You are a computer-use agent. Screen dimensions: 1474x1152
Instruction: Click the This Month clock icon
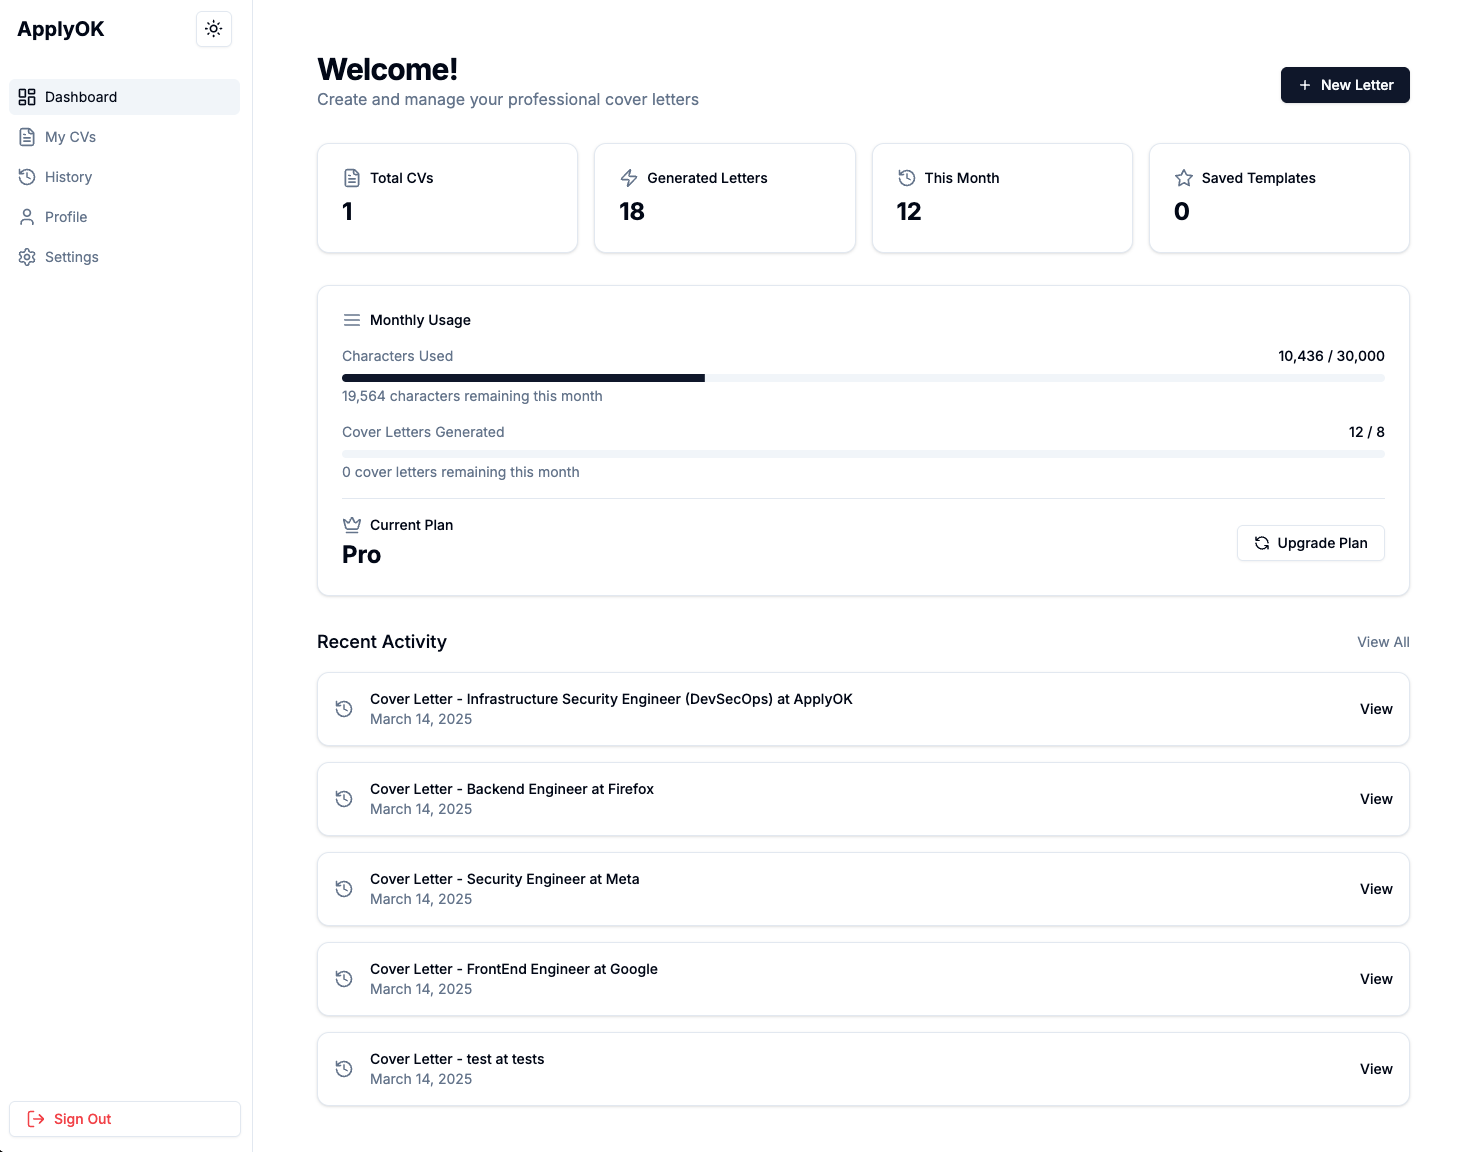pos(907,178)
